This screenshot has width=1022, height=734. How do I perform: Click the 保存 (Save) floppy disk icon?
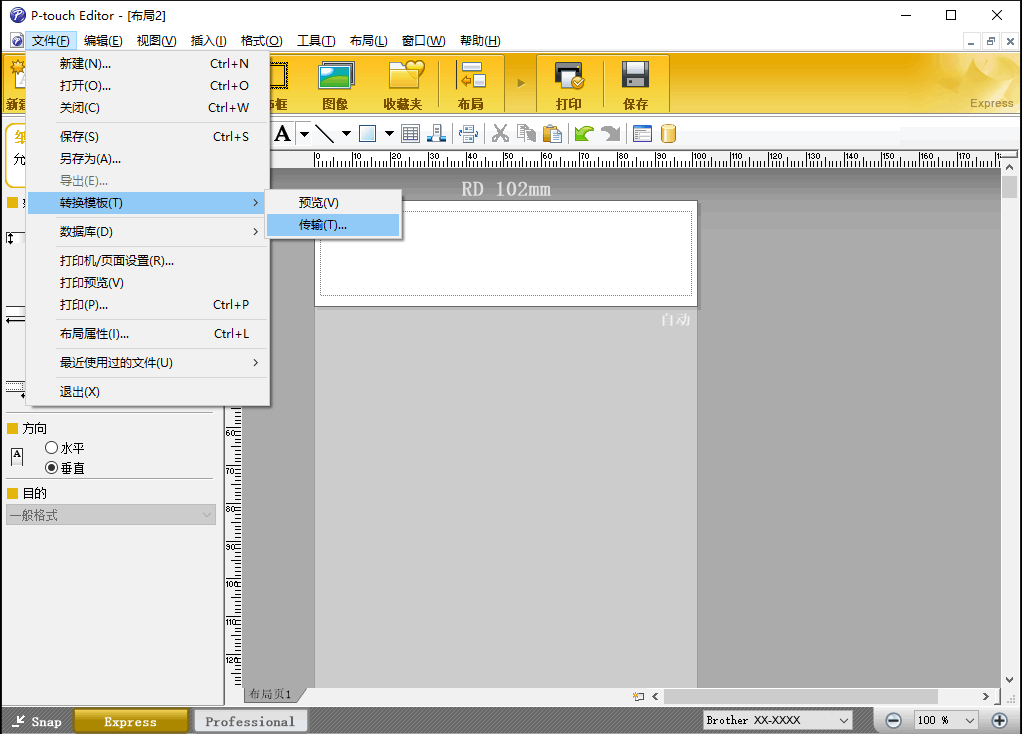pos(635,83)
